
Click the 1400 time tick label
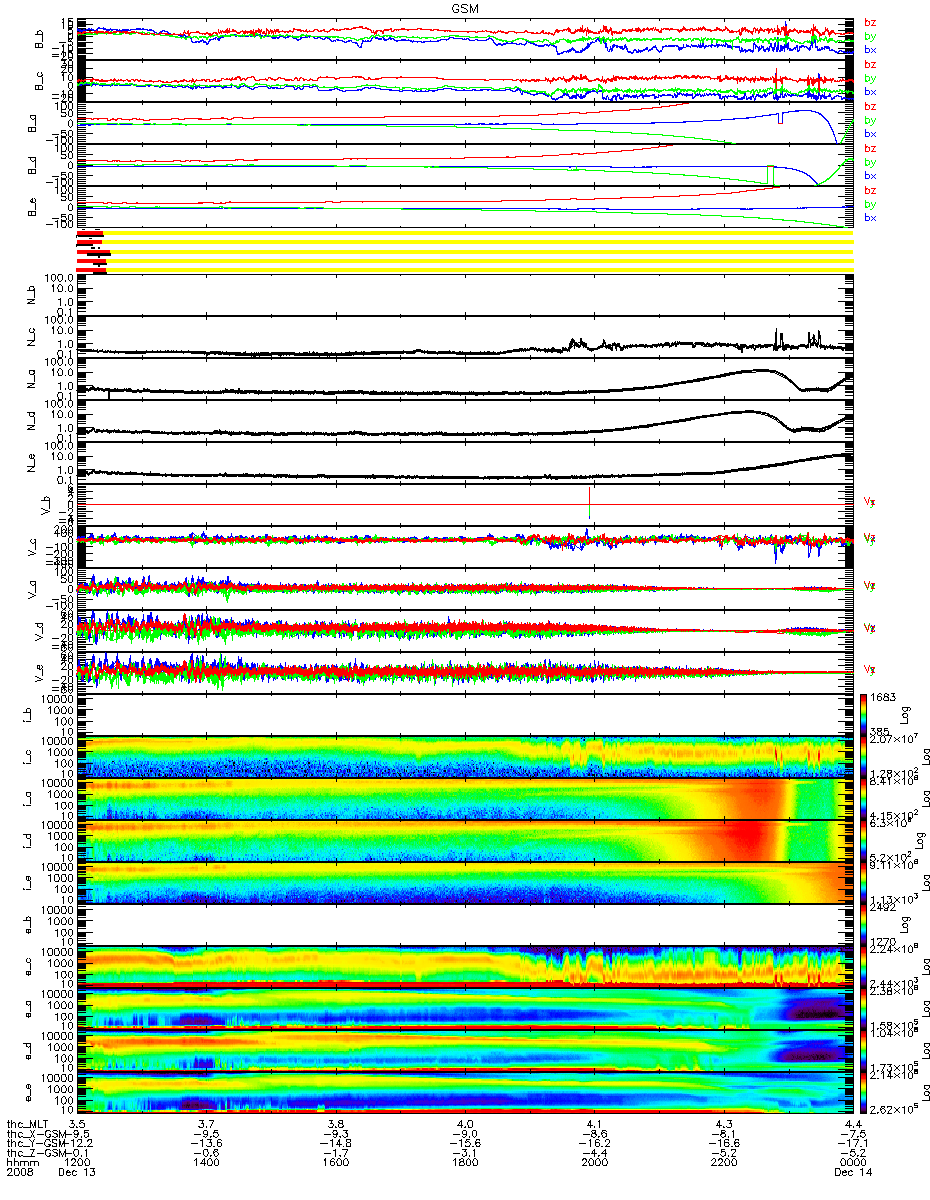coord(206,1165)
